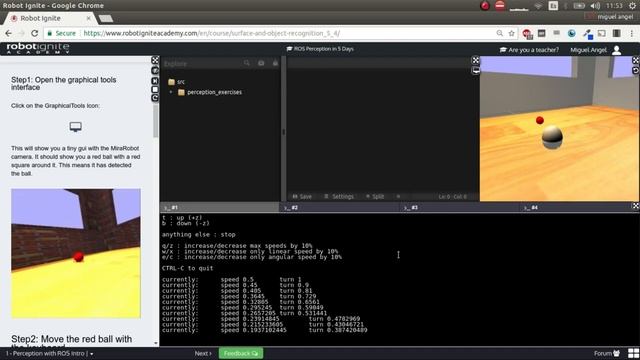
Task: Open the Forum link
Action: point(607,353)
